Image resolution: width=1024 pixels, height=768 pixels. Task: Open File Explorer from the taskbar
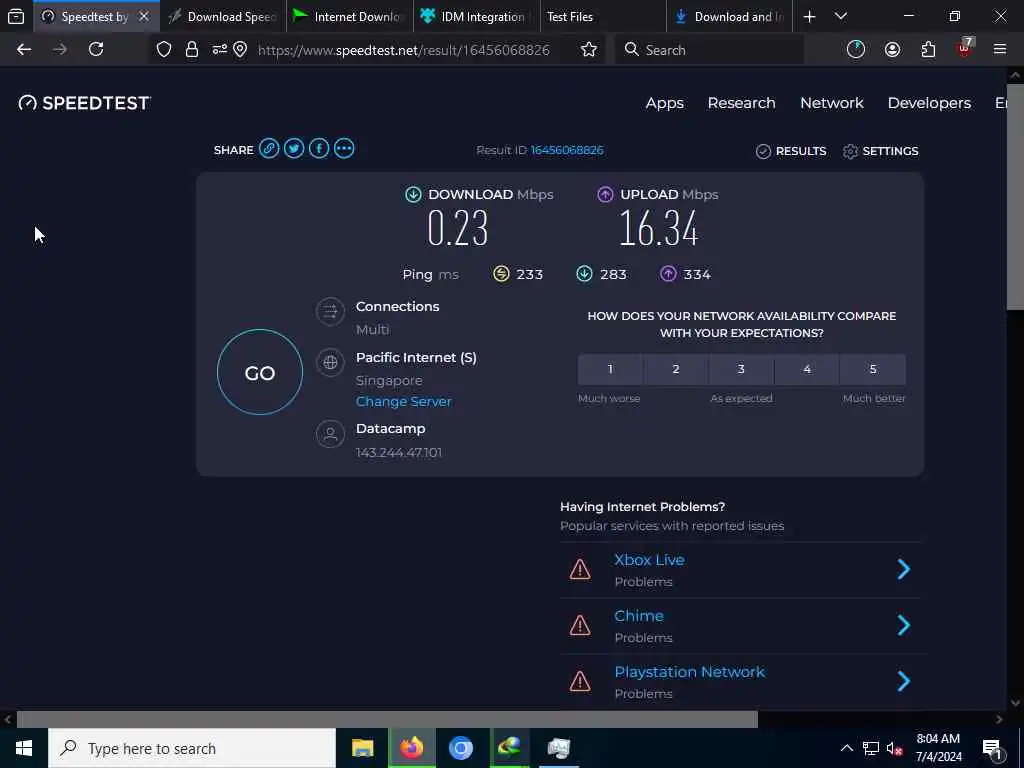362,748
